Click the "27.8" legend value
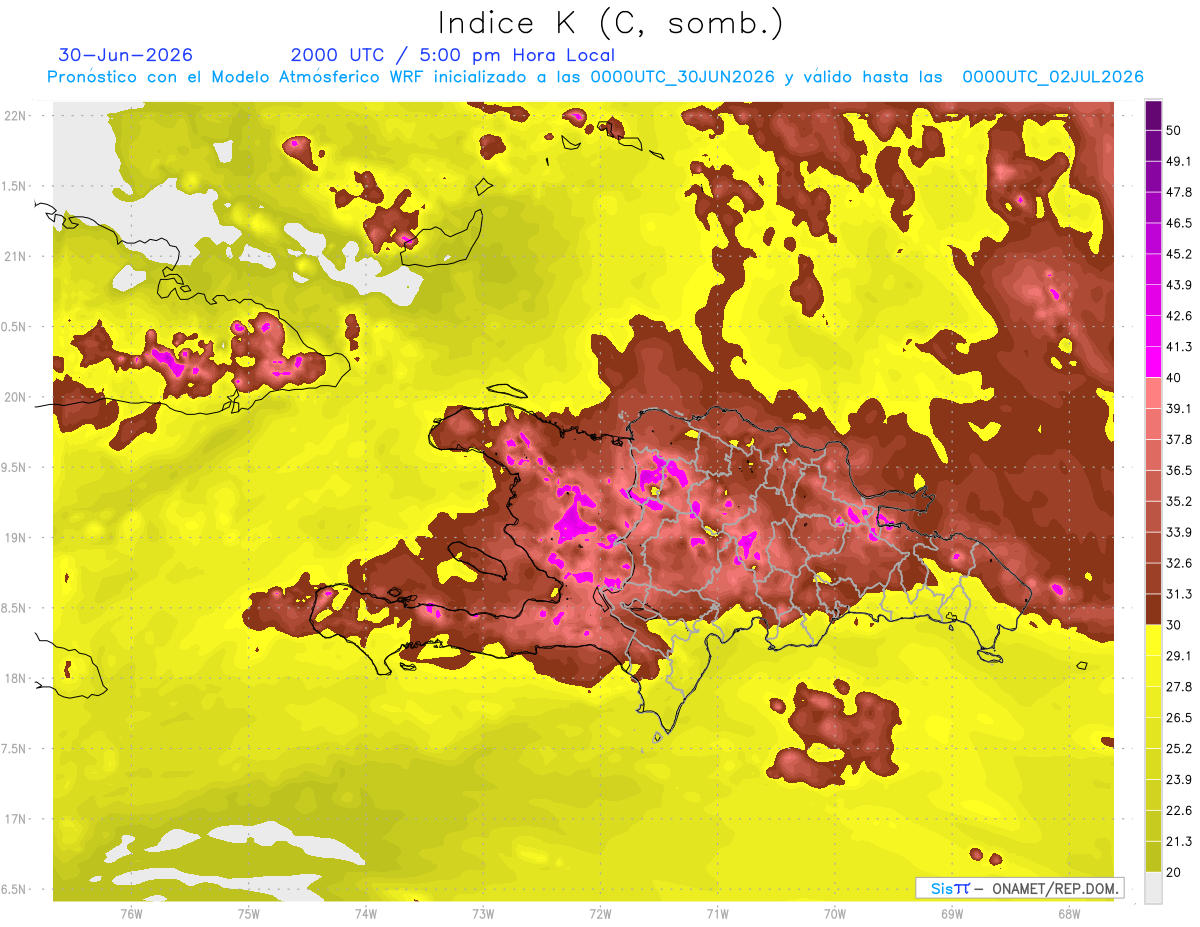This screenshot has width=1200, height=927. [1180, 687]
